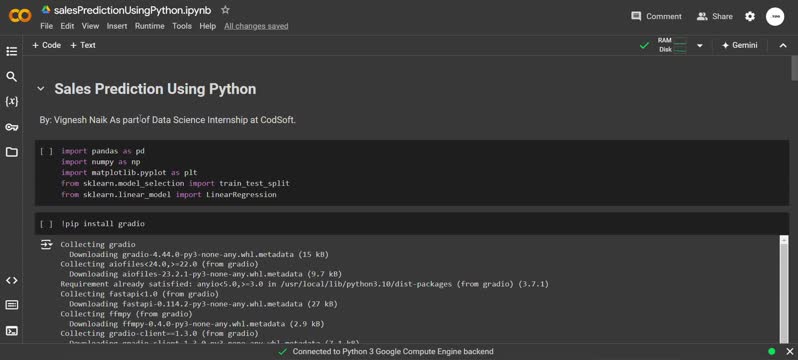
Task: Click the All changes saved link
Action: pos(256,26)
